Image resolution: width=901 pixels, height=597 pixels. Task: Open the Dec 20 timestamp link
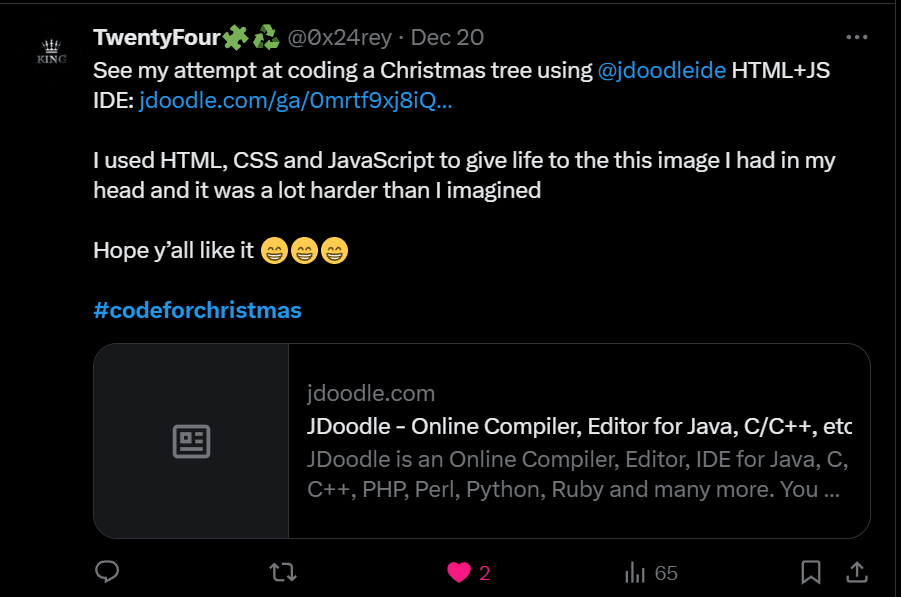(x=447, y=38)
